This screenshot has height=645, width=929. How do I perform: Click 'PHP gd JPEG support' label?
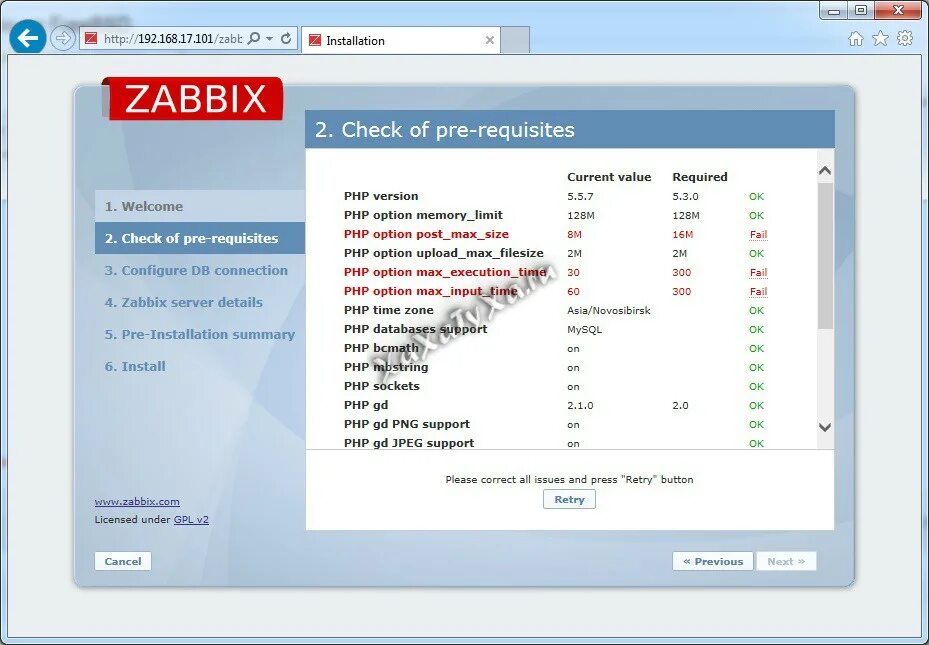pyautogui.click(x=409, y=443)
